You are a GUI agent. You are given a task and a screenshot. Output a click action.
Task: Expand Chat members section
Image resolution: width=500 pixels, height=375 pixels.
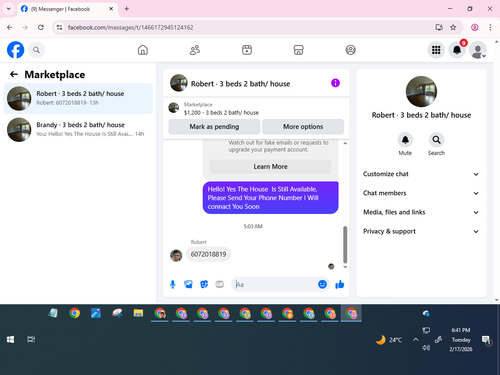point(421,193)
